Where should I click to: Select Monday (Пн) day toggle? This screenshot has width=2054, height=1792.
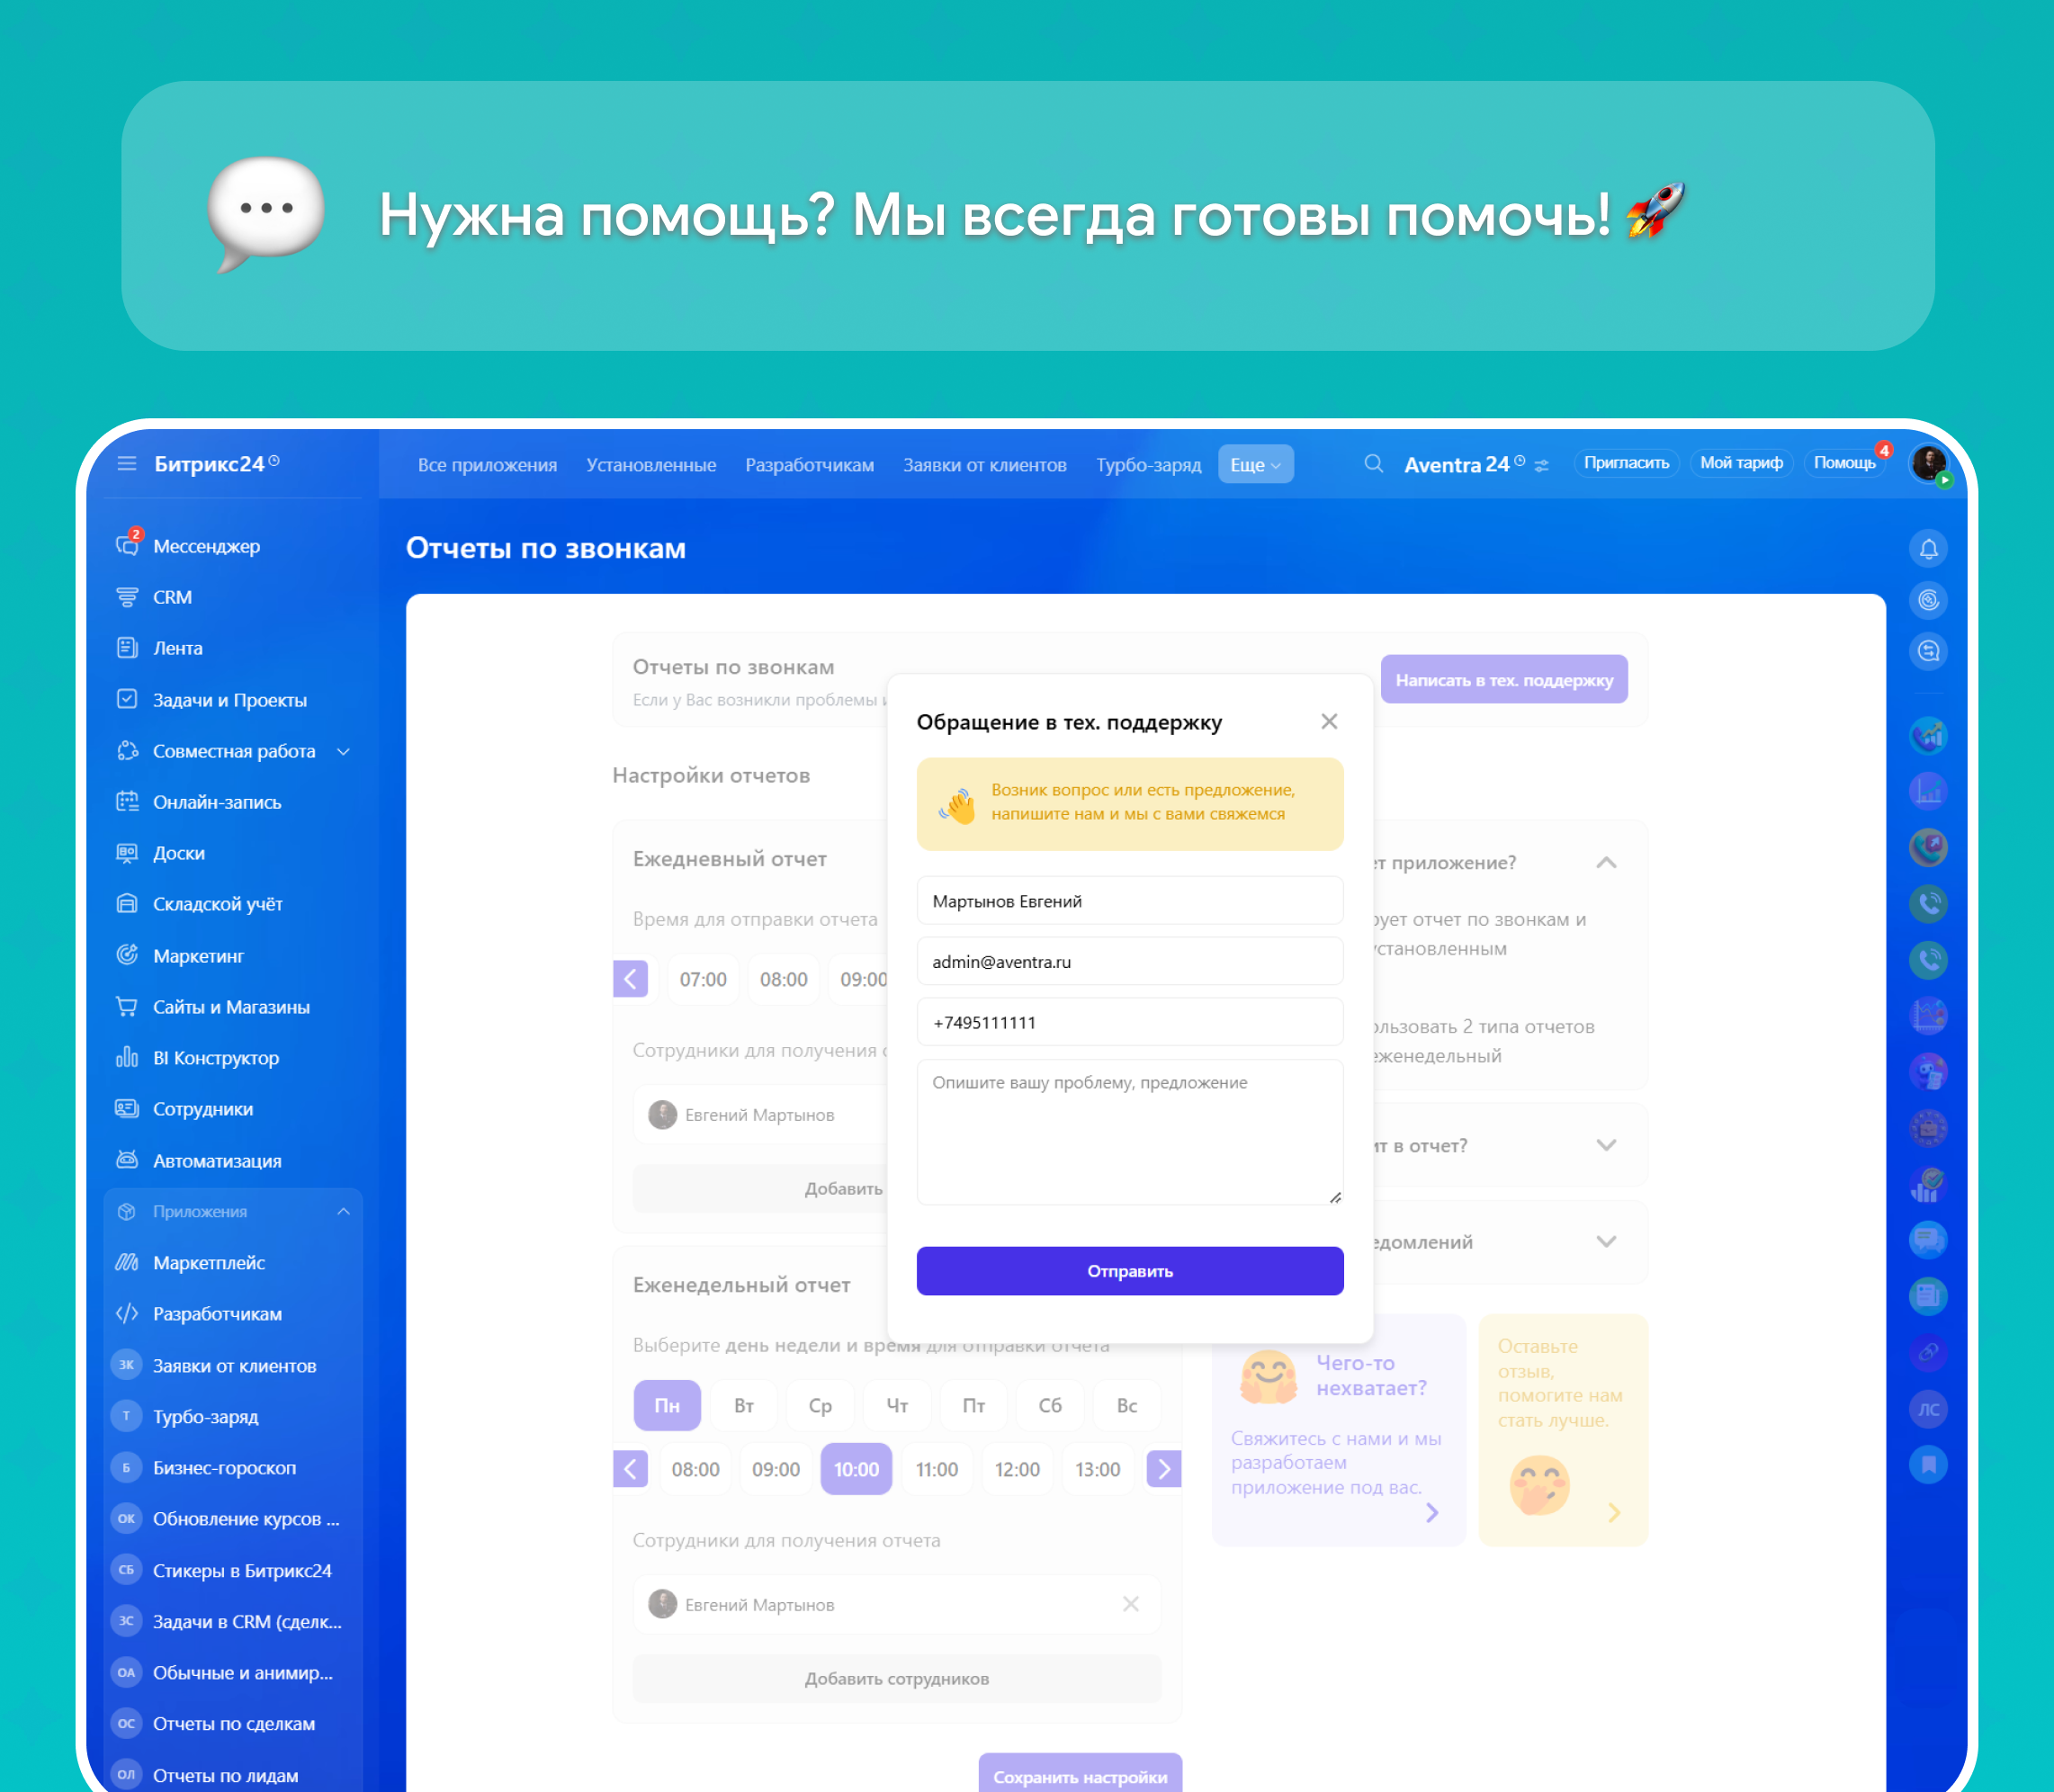click(666, 1405)
